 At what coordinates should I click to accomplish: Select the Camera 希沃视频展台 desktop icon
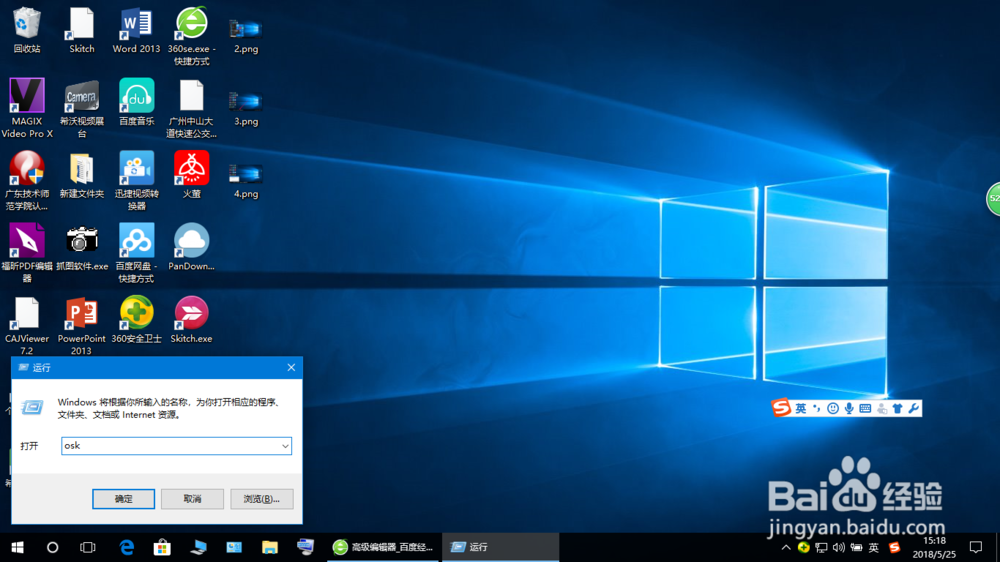82,96
